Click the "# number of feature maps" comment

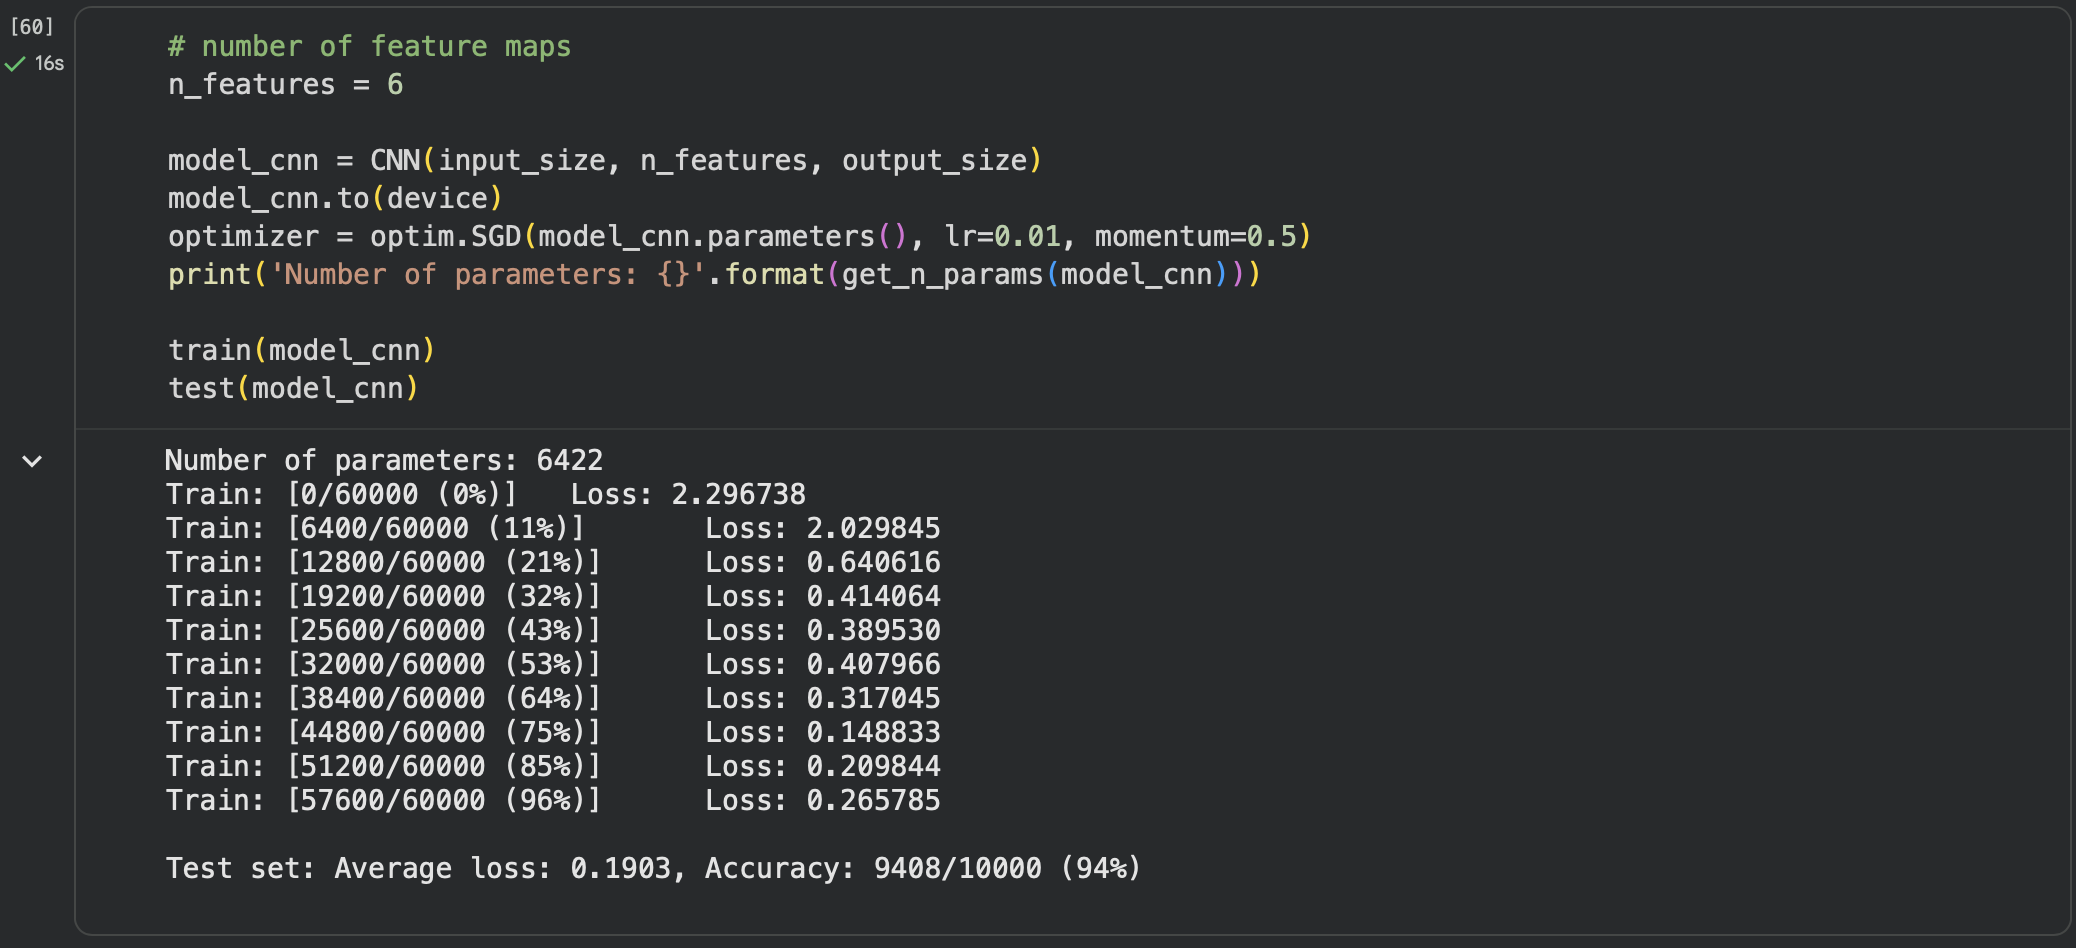pos(369,46)
